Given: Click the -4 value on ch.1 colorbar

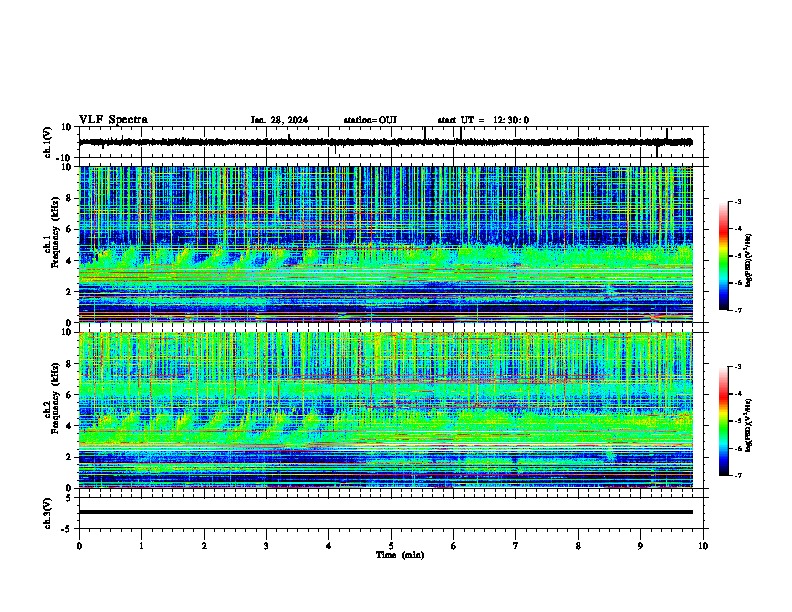Looking at the screenshot, I should tap(738, 229).
